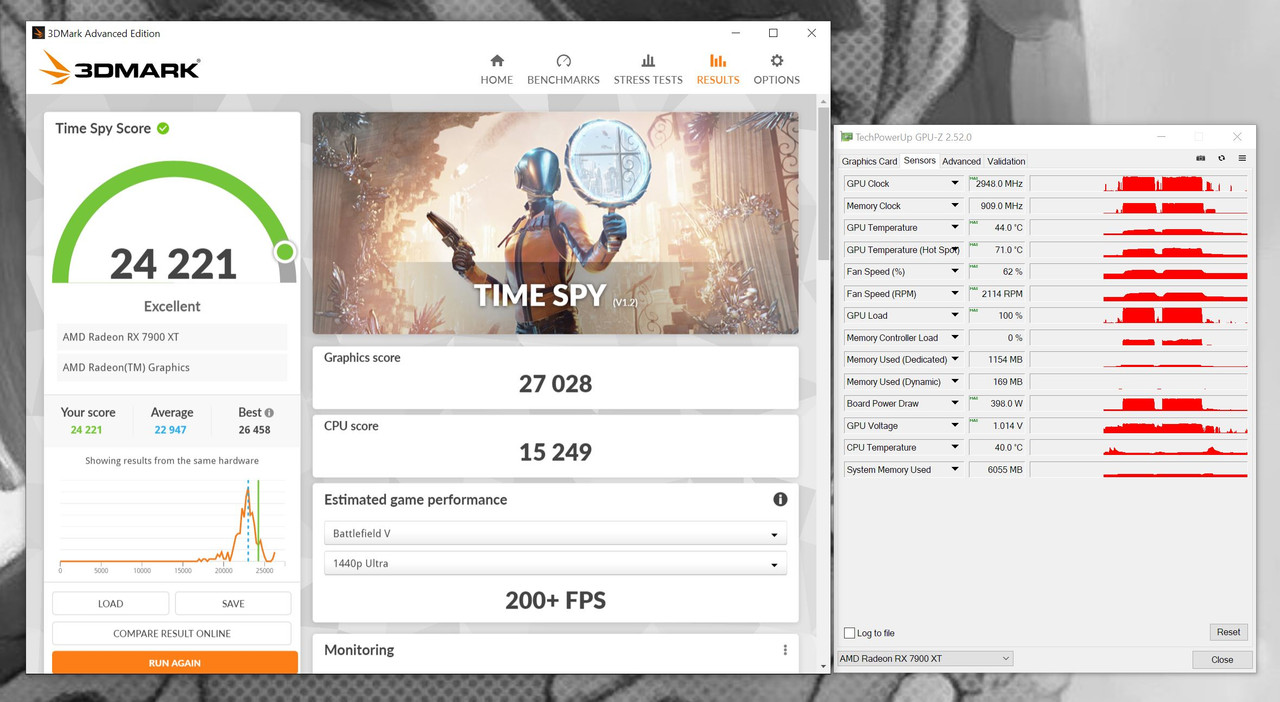Open the GPU-Z Advanced tab
1280x702 pixels.
(x=961, y=161)
